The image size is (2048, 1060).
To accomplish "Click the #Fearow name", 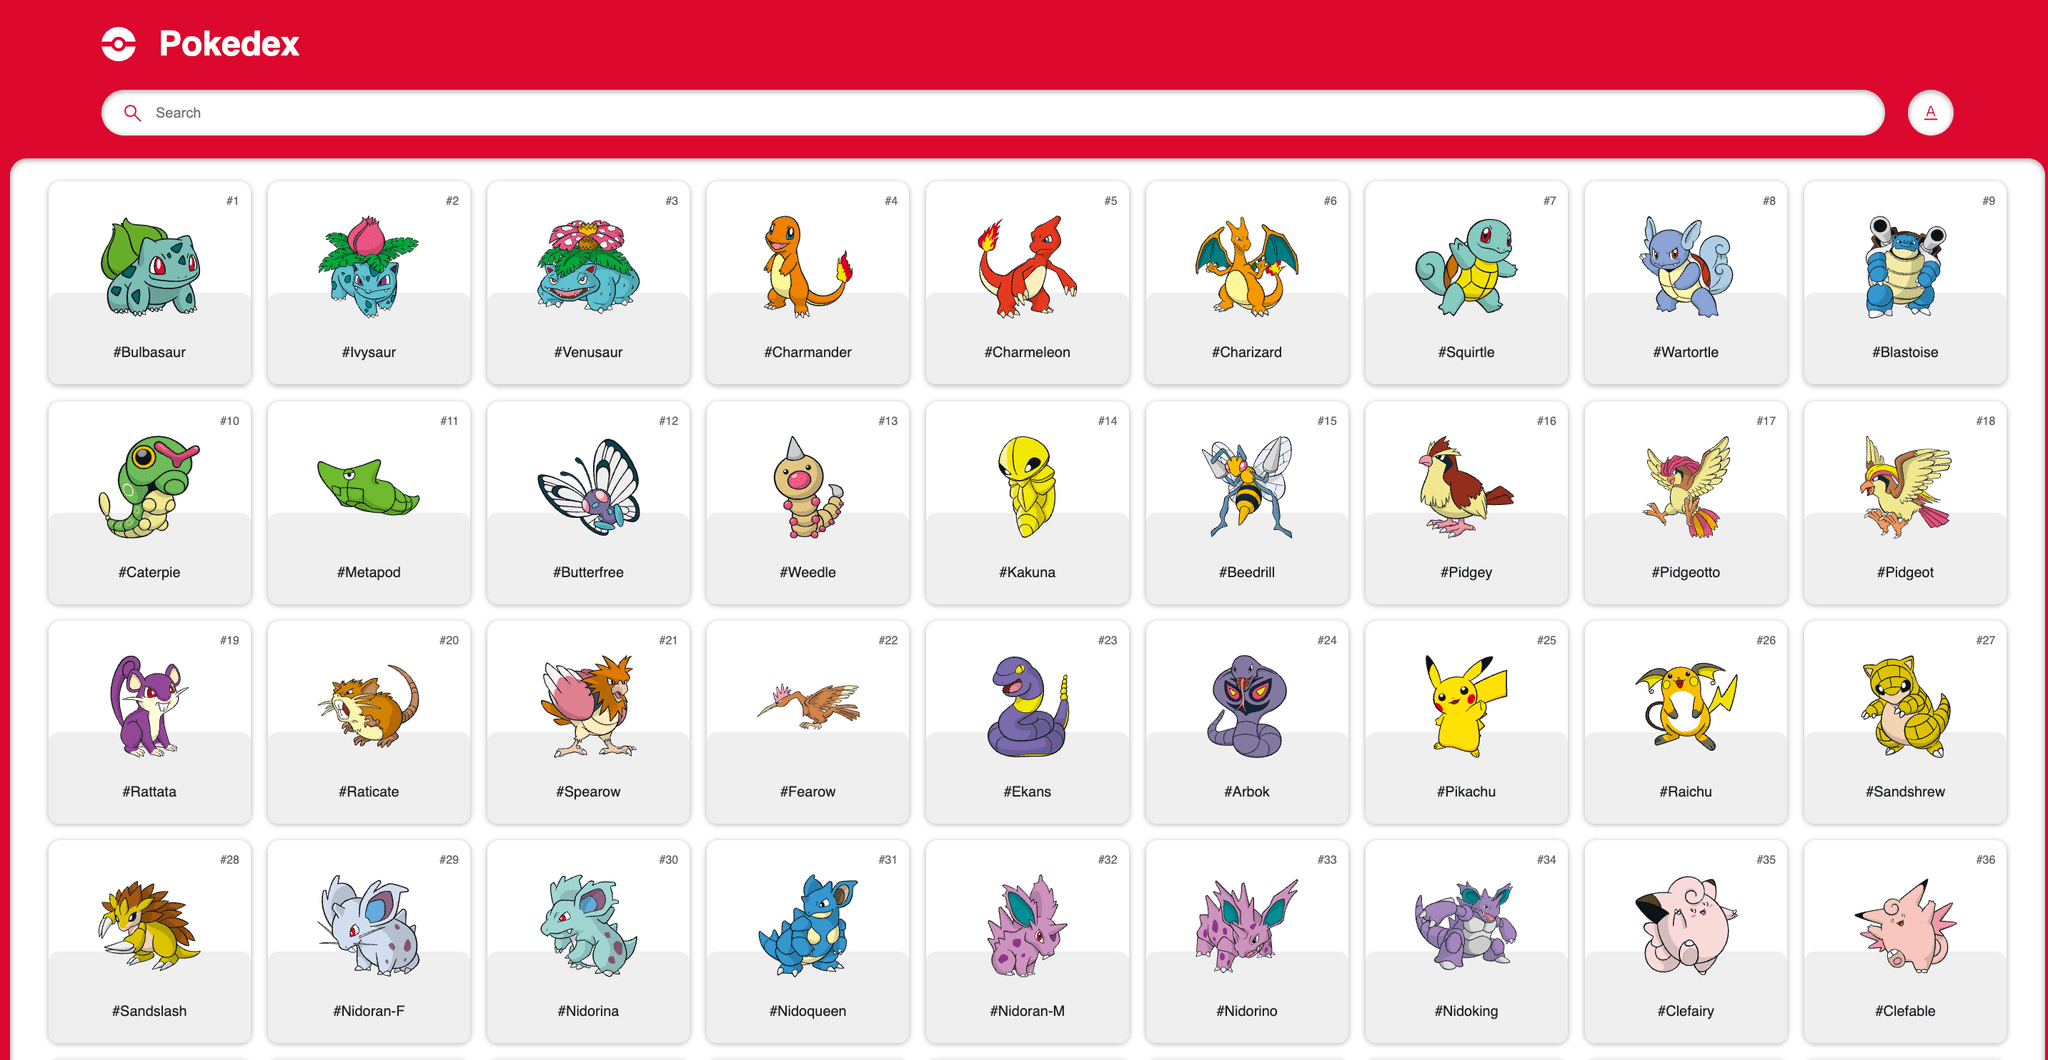I will [807, 791].
